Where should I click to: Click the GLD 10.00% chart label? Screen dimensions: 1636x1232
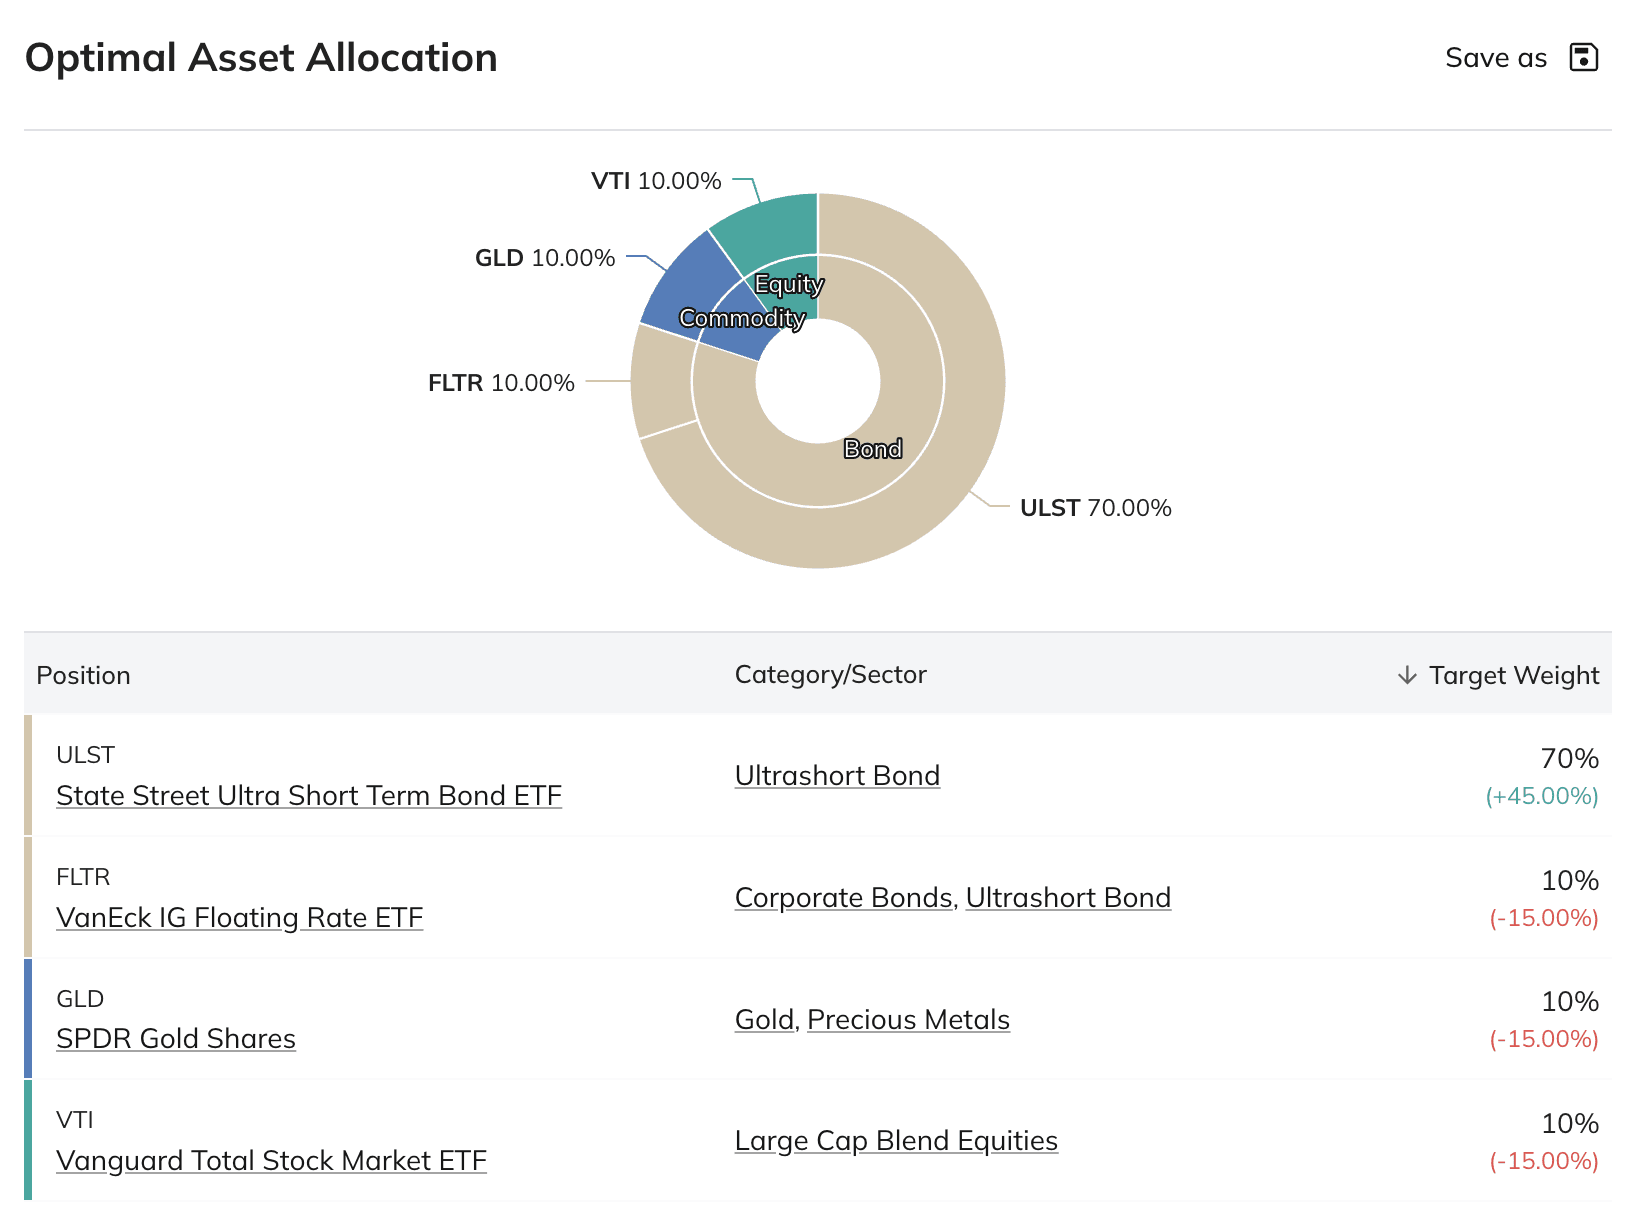coord(545,258)
